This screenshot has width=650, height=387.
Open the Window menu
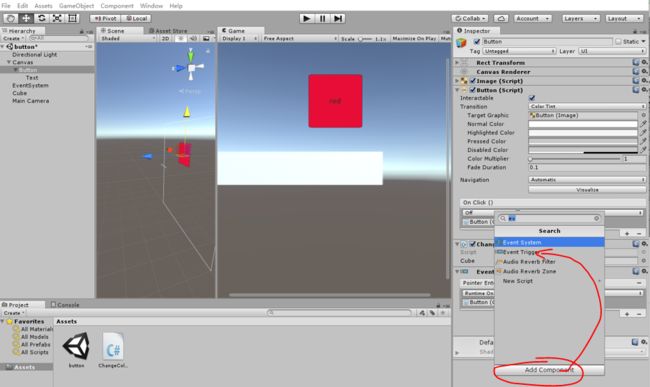point(151,6)
